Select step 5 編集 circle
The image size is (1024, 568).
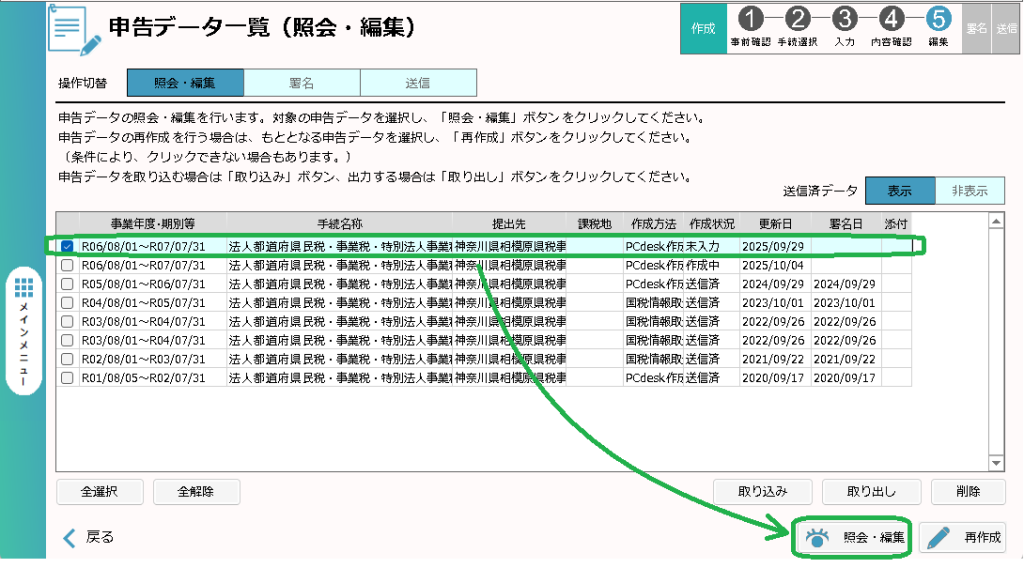coord(938,19)
